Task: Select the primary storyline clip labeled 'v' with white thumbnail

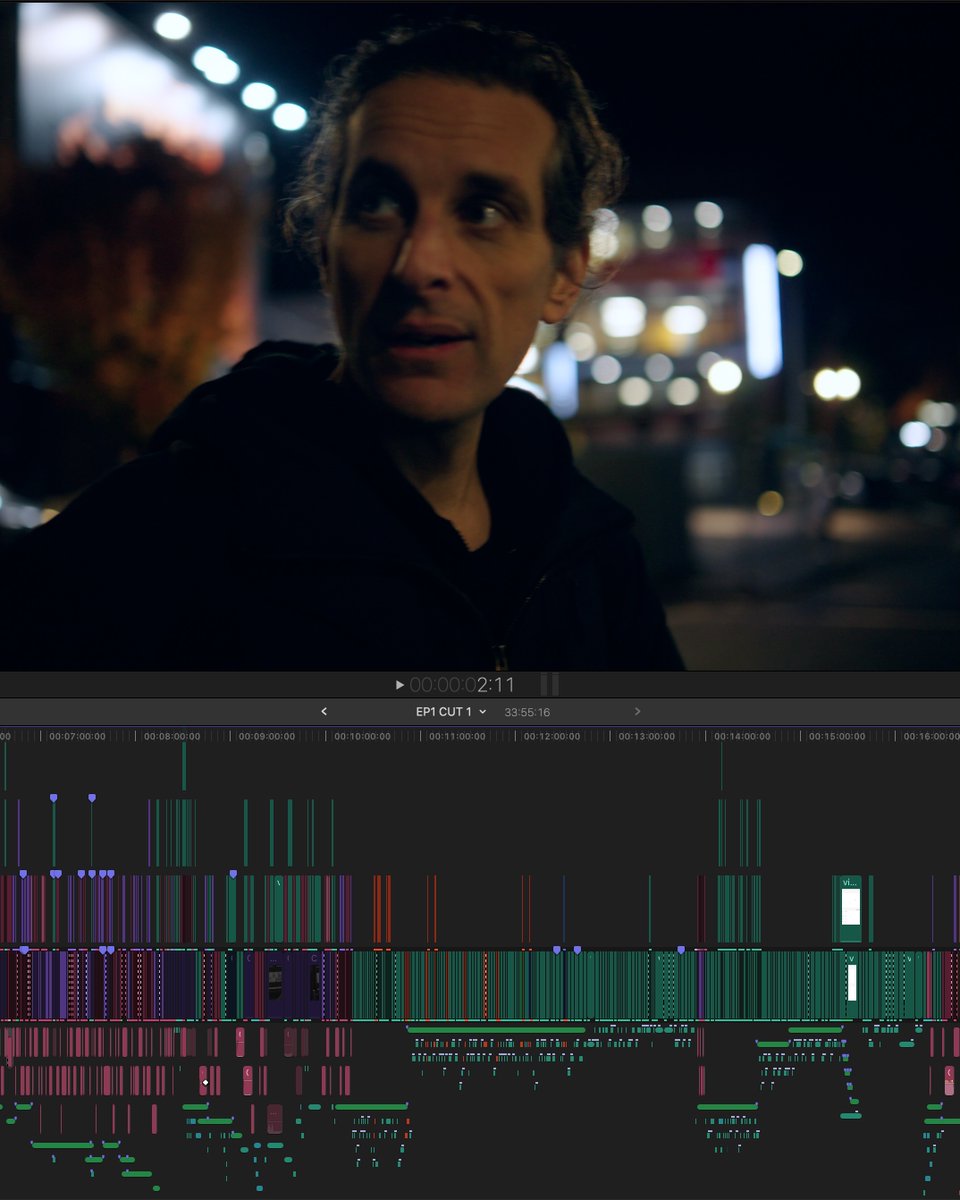Action: click(x=852, y=984)
